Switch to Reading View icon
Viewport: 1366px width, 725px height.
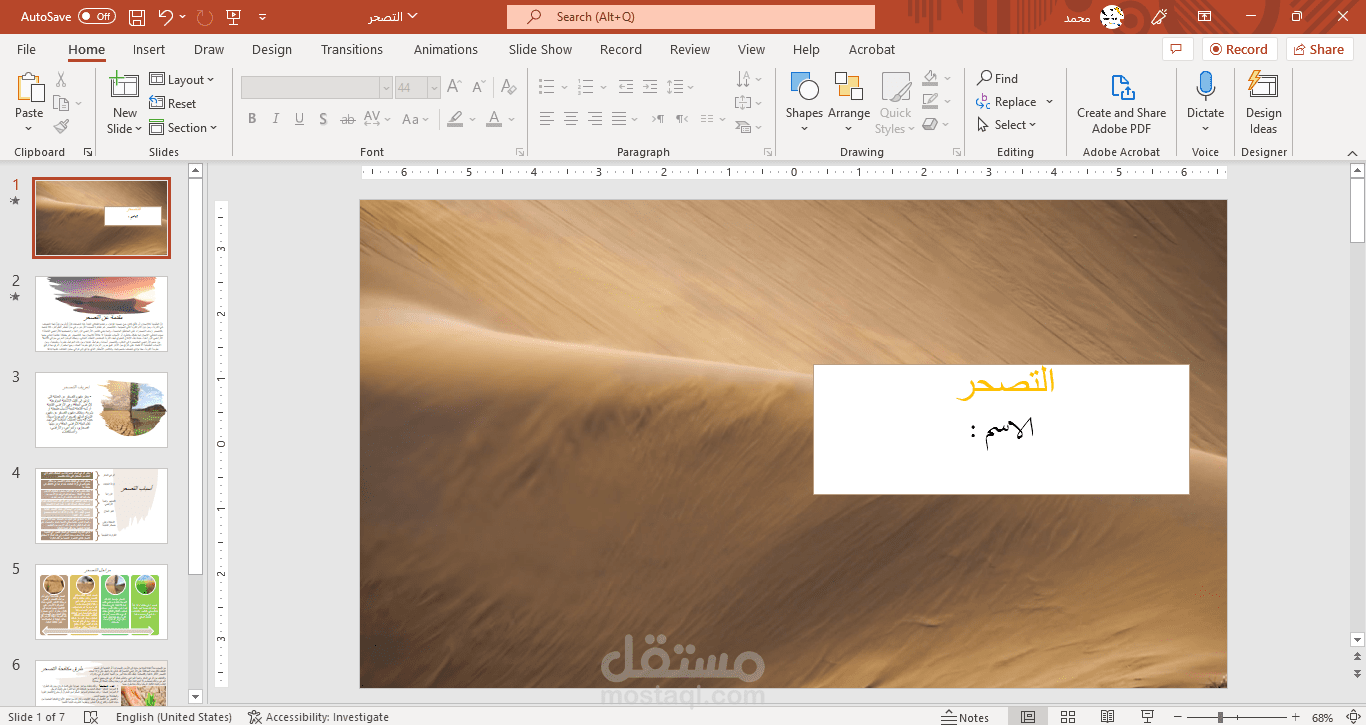[1107, 717]
